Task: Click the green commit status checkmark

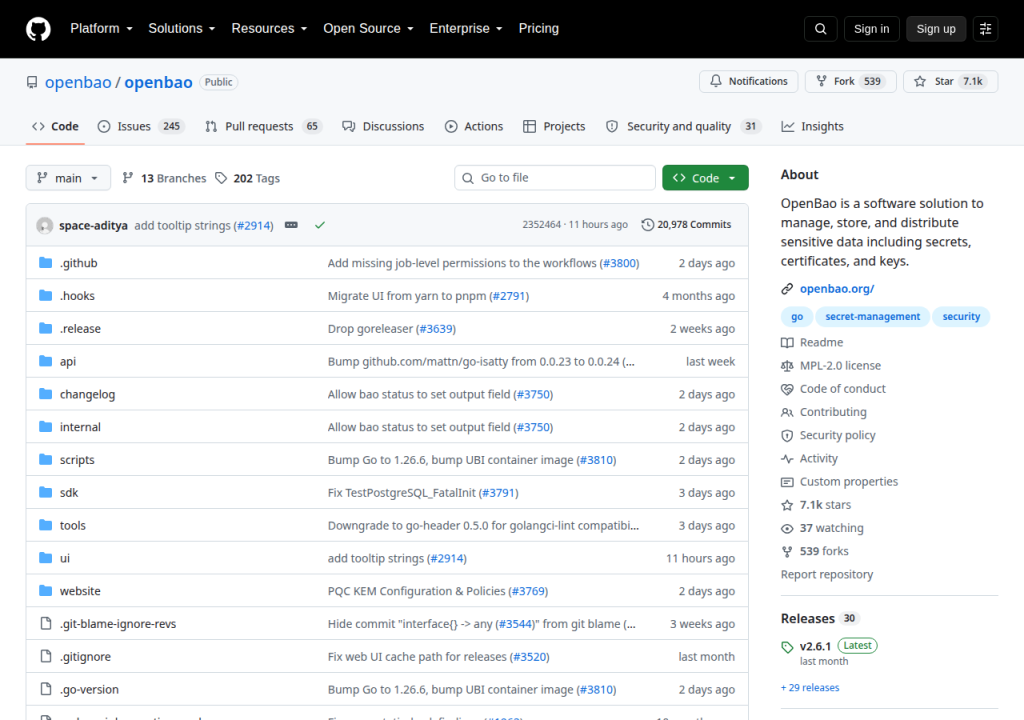Action: point(319,225)
